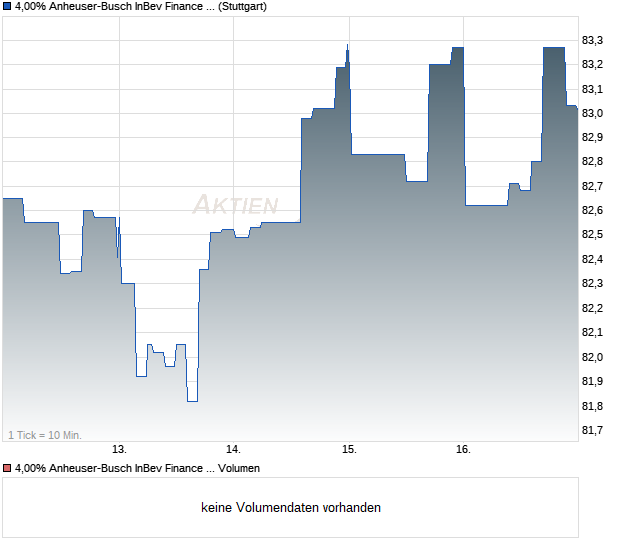
Task: Click the y-axis value '82,5'
Action: [x=592, y=234]
